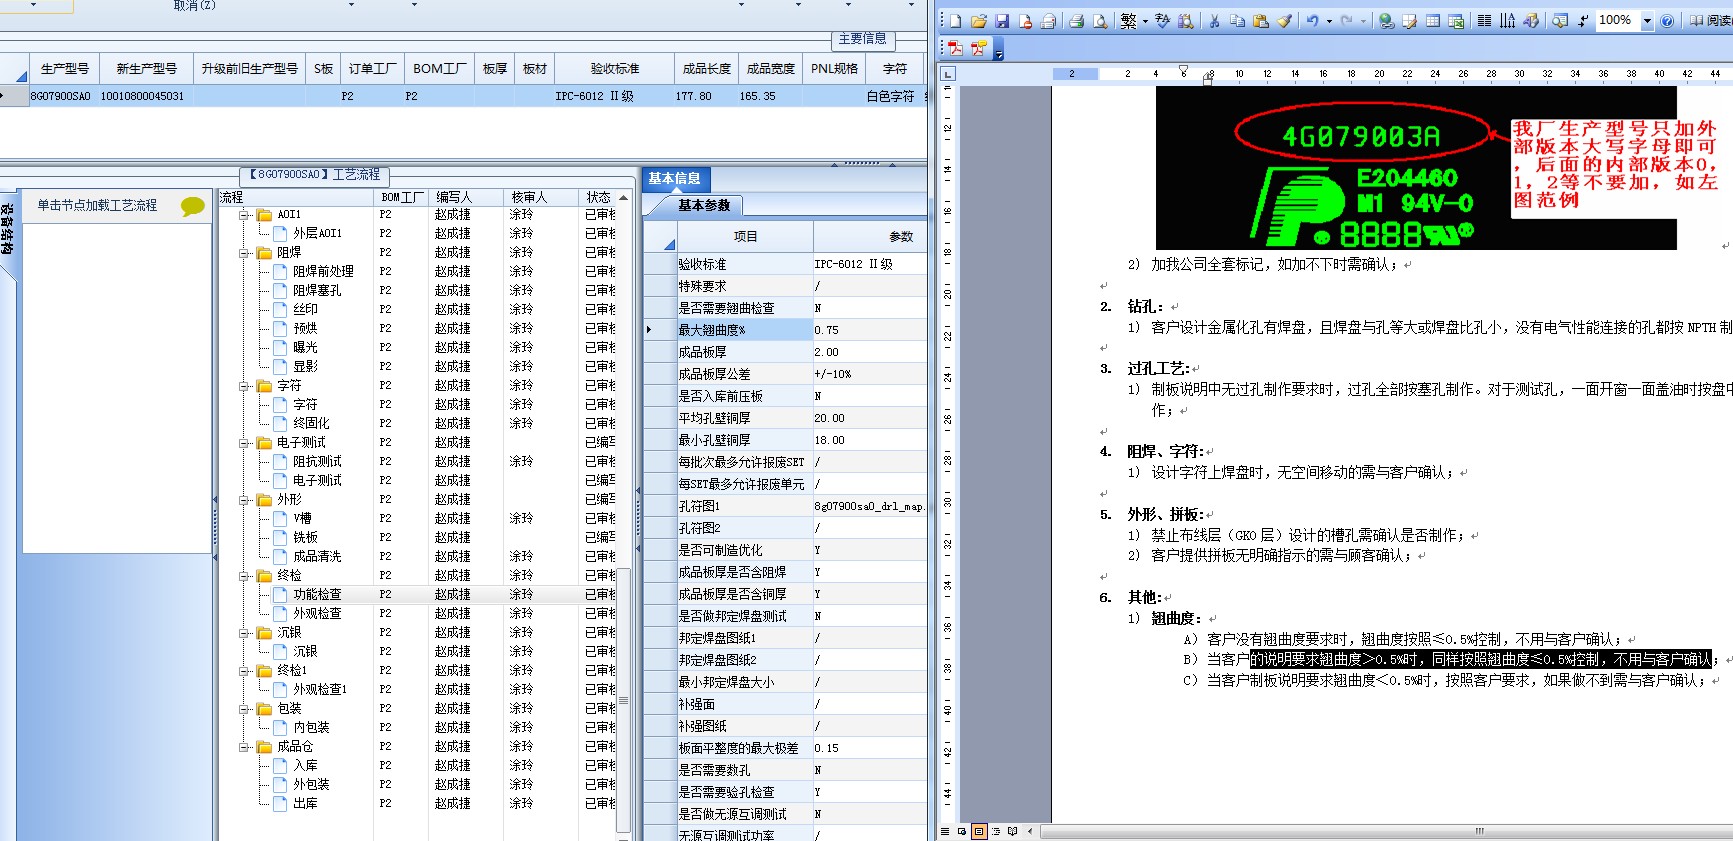
Task: Click the Save icon in Word toolbar
Action: (1002, 20)
